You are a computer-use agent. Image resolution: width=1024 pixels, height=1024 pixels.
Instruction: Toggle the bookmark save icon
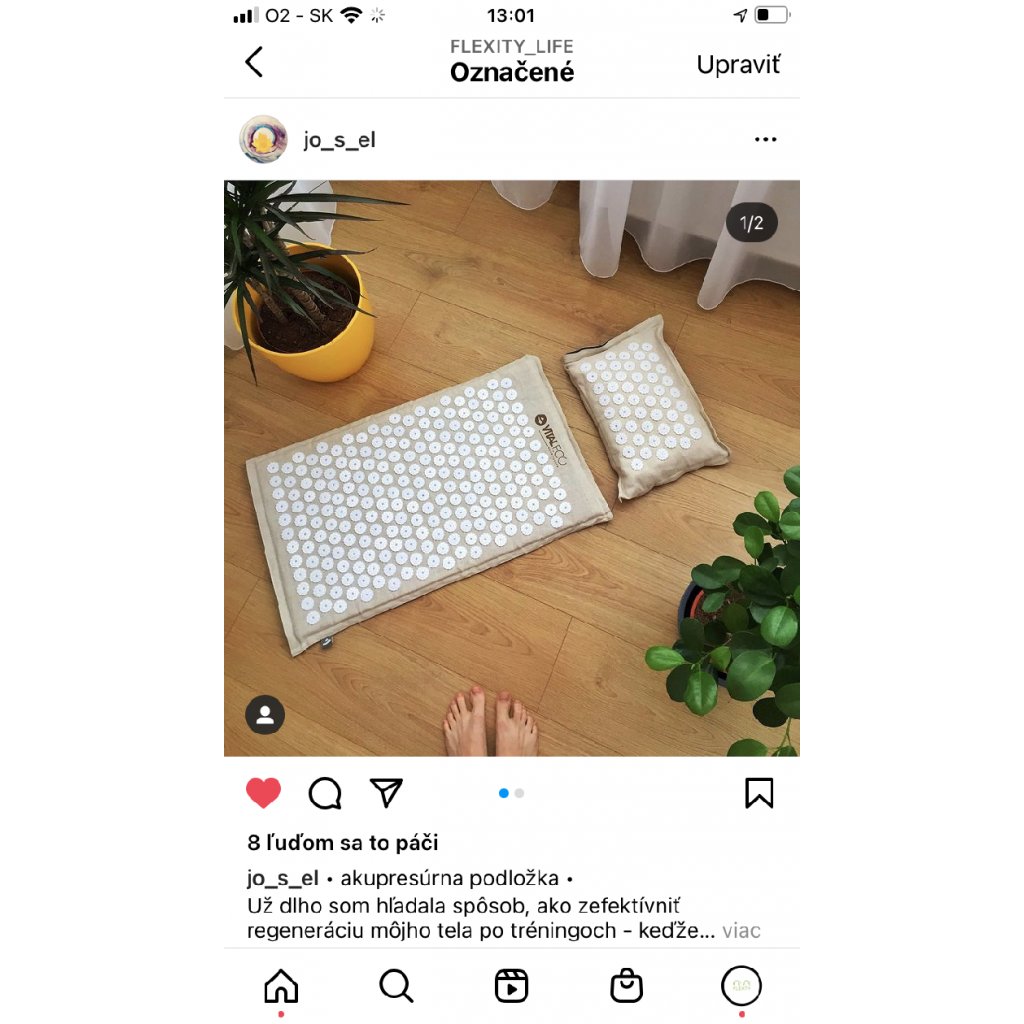click(759, 793)
